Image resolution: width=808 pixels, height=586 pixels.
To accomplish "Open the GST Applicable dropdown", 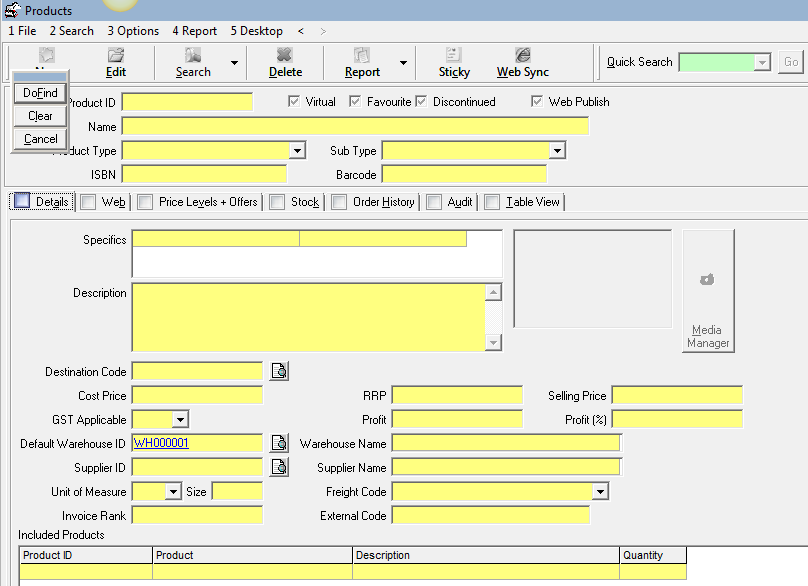I will point(180,419).
